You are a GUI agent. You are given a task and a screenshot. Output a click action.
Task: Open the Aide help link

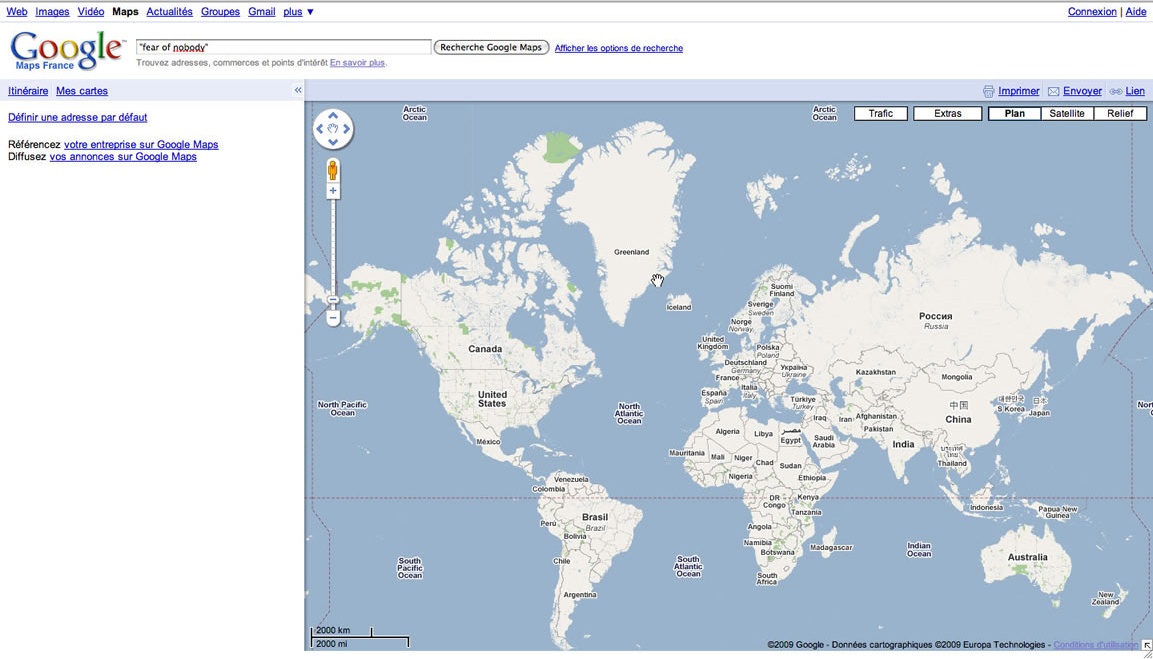point(1136,12)
